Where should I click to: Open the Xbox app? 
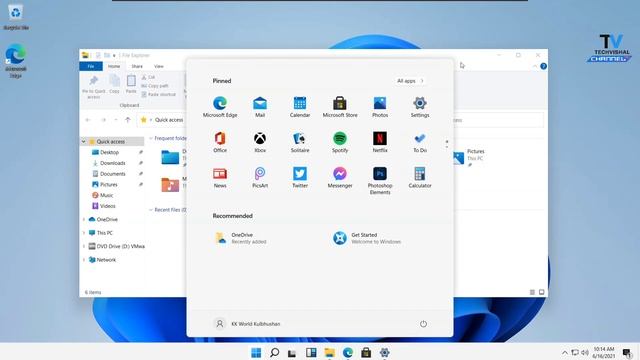[260, 142]
